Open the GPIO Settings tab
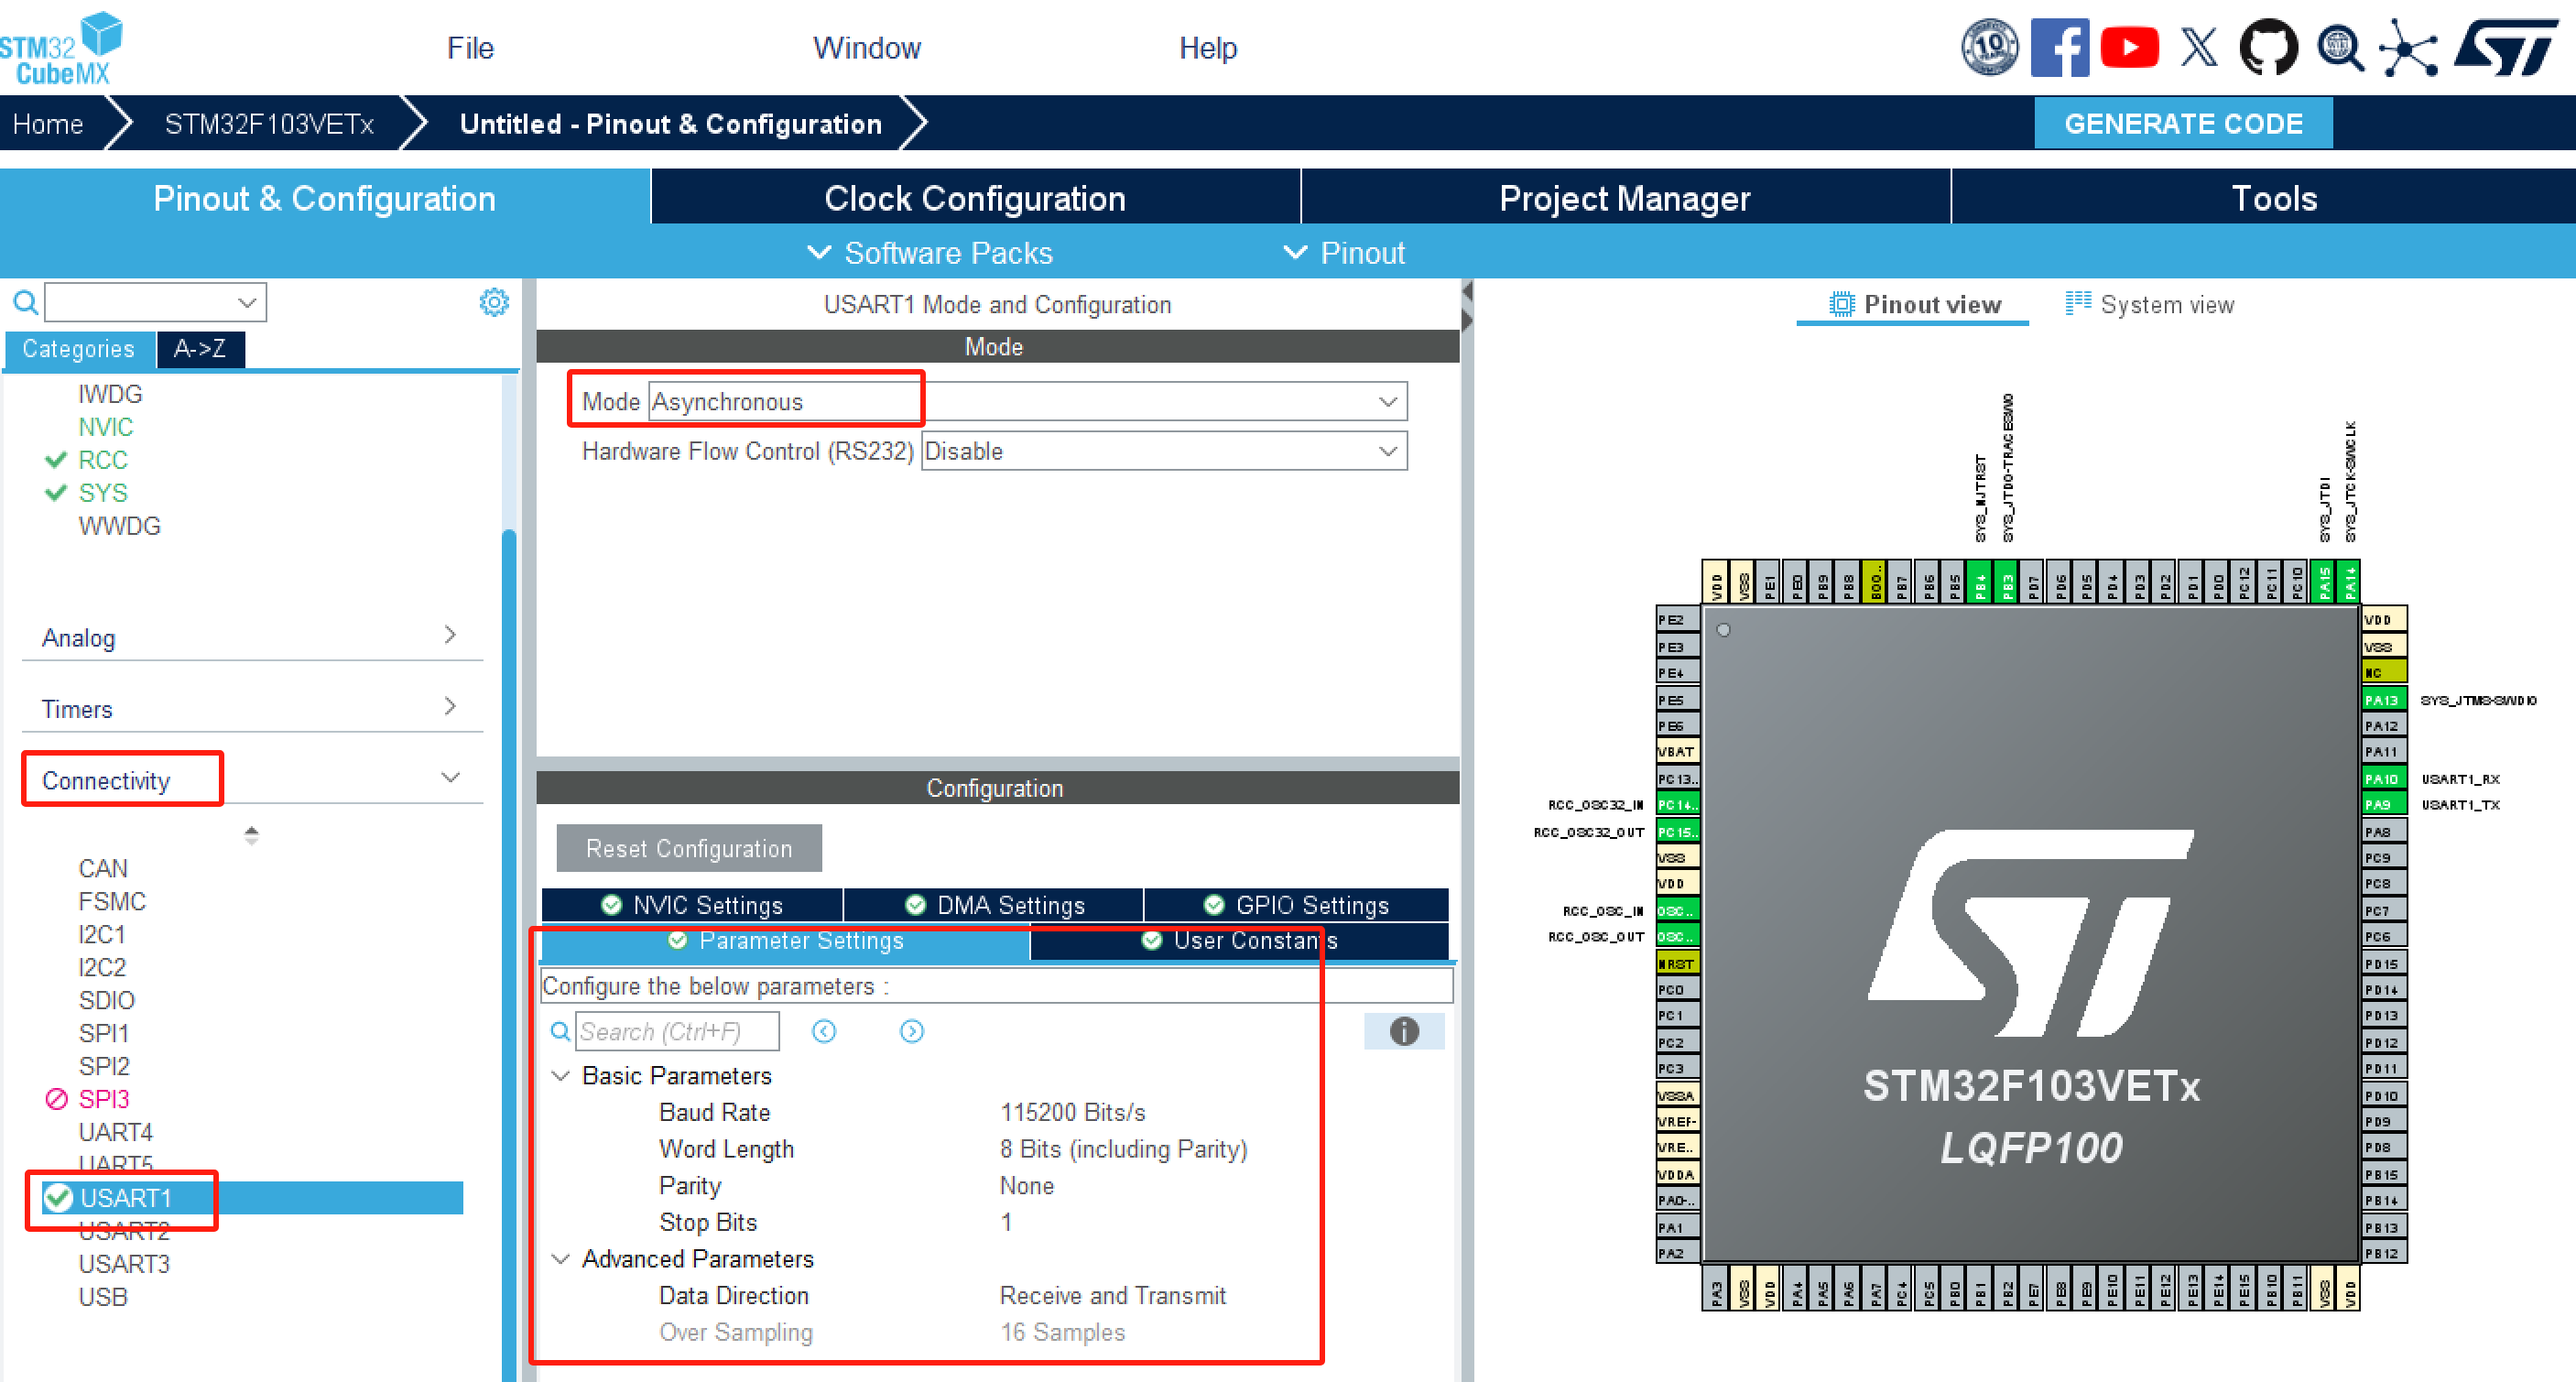This screenshot has height=1382, width=2576. pos(1296,905)
